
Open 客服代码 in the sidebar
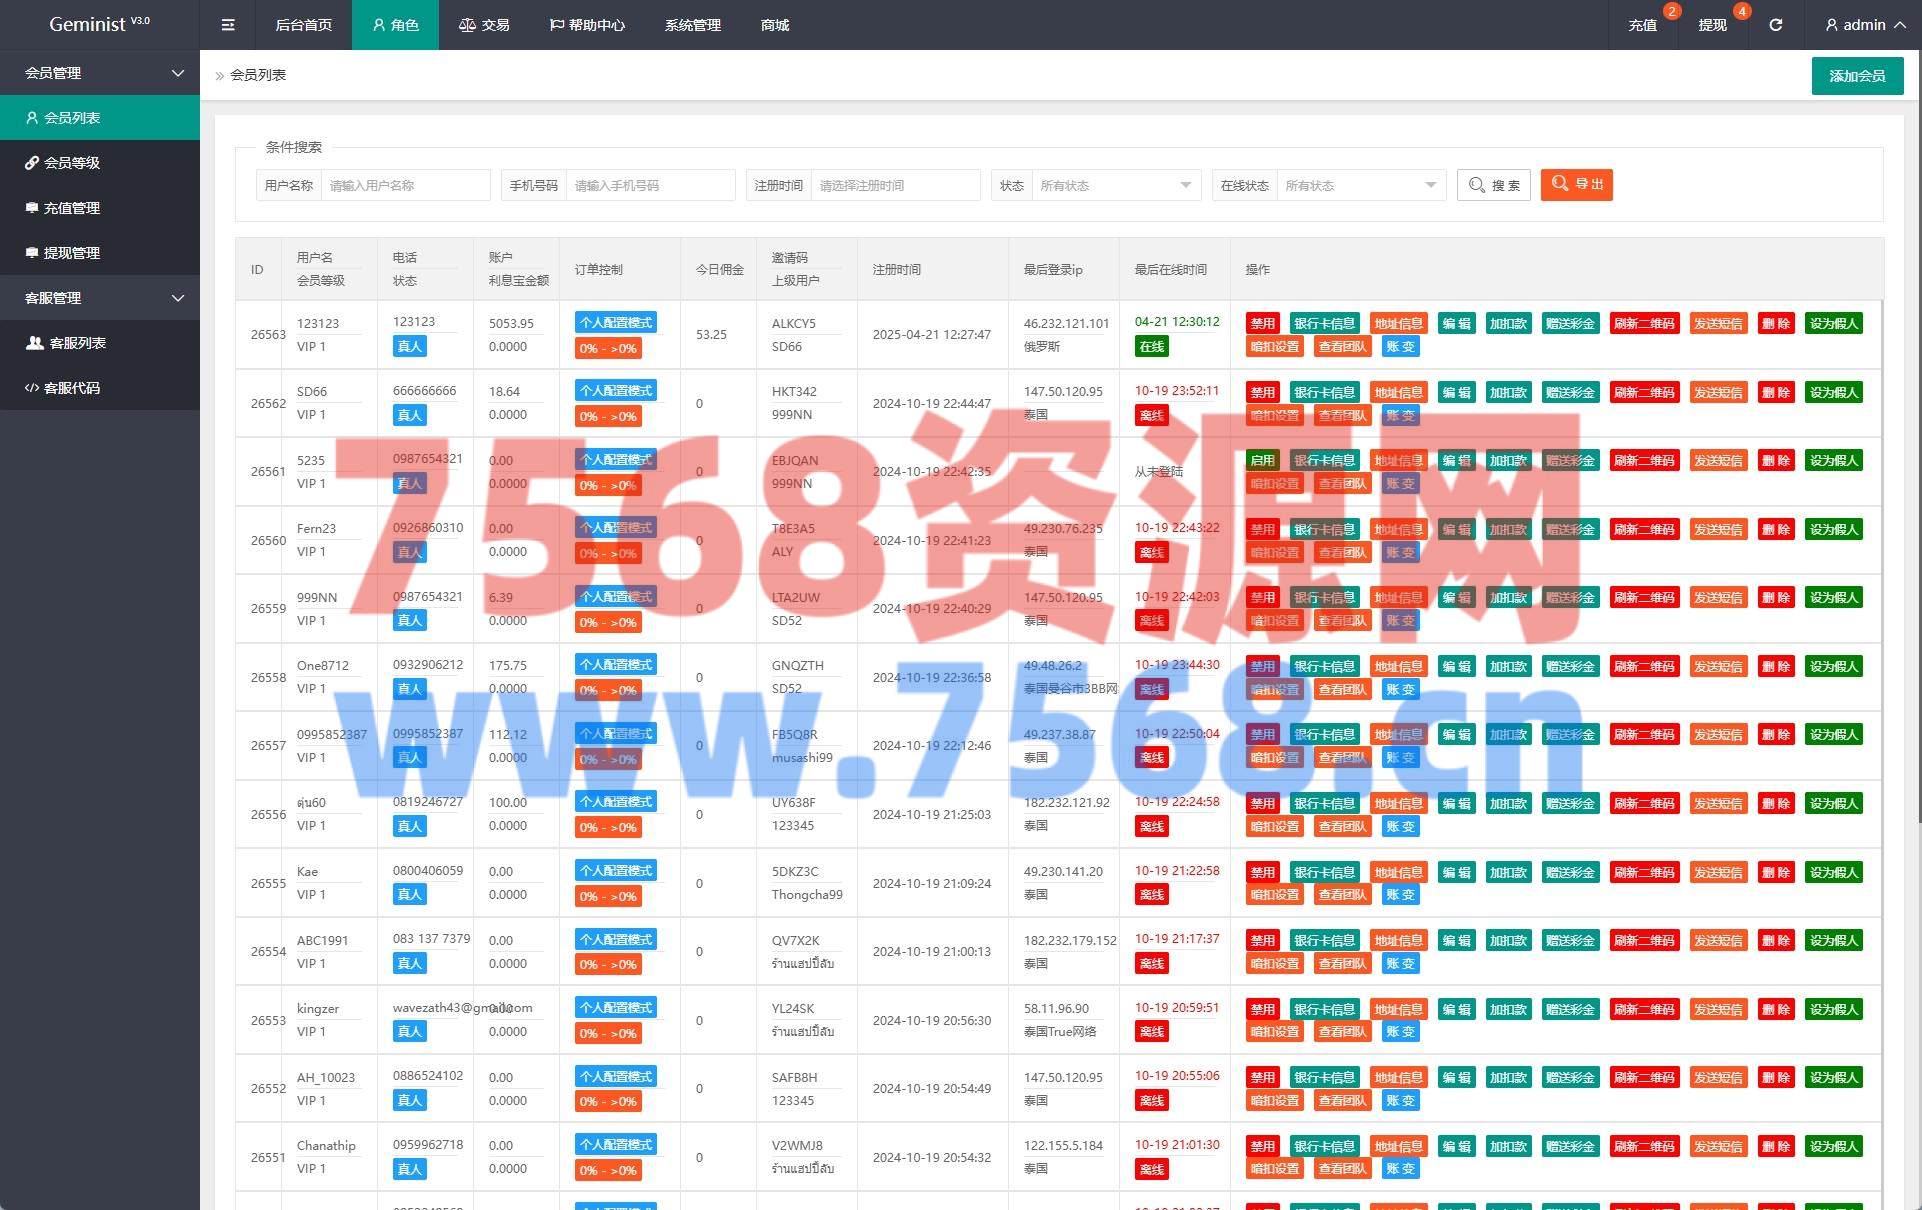(x=72, y=388)
